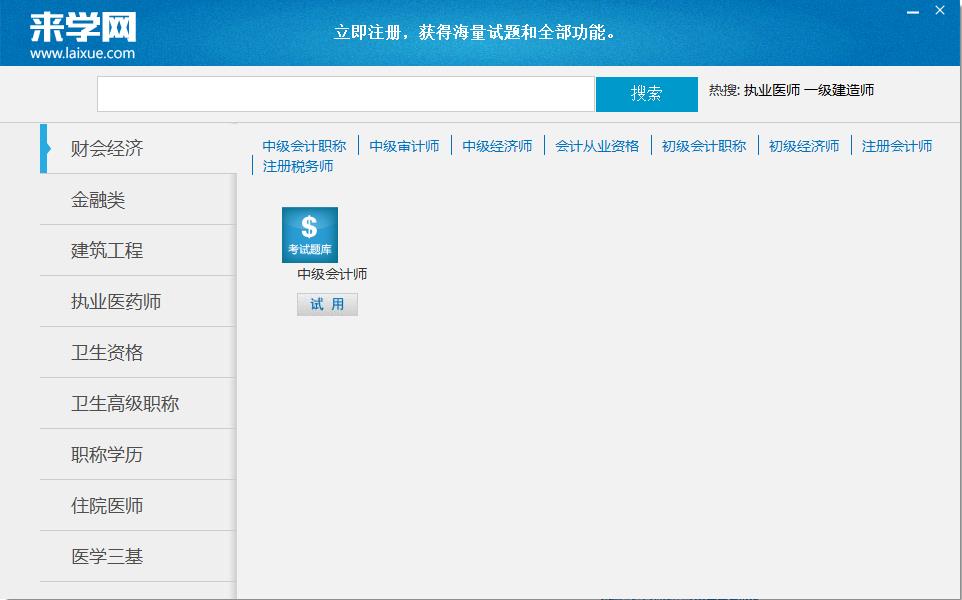
Task: Click the 中级会计师 course label
Action: 332,274
